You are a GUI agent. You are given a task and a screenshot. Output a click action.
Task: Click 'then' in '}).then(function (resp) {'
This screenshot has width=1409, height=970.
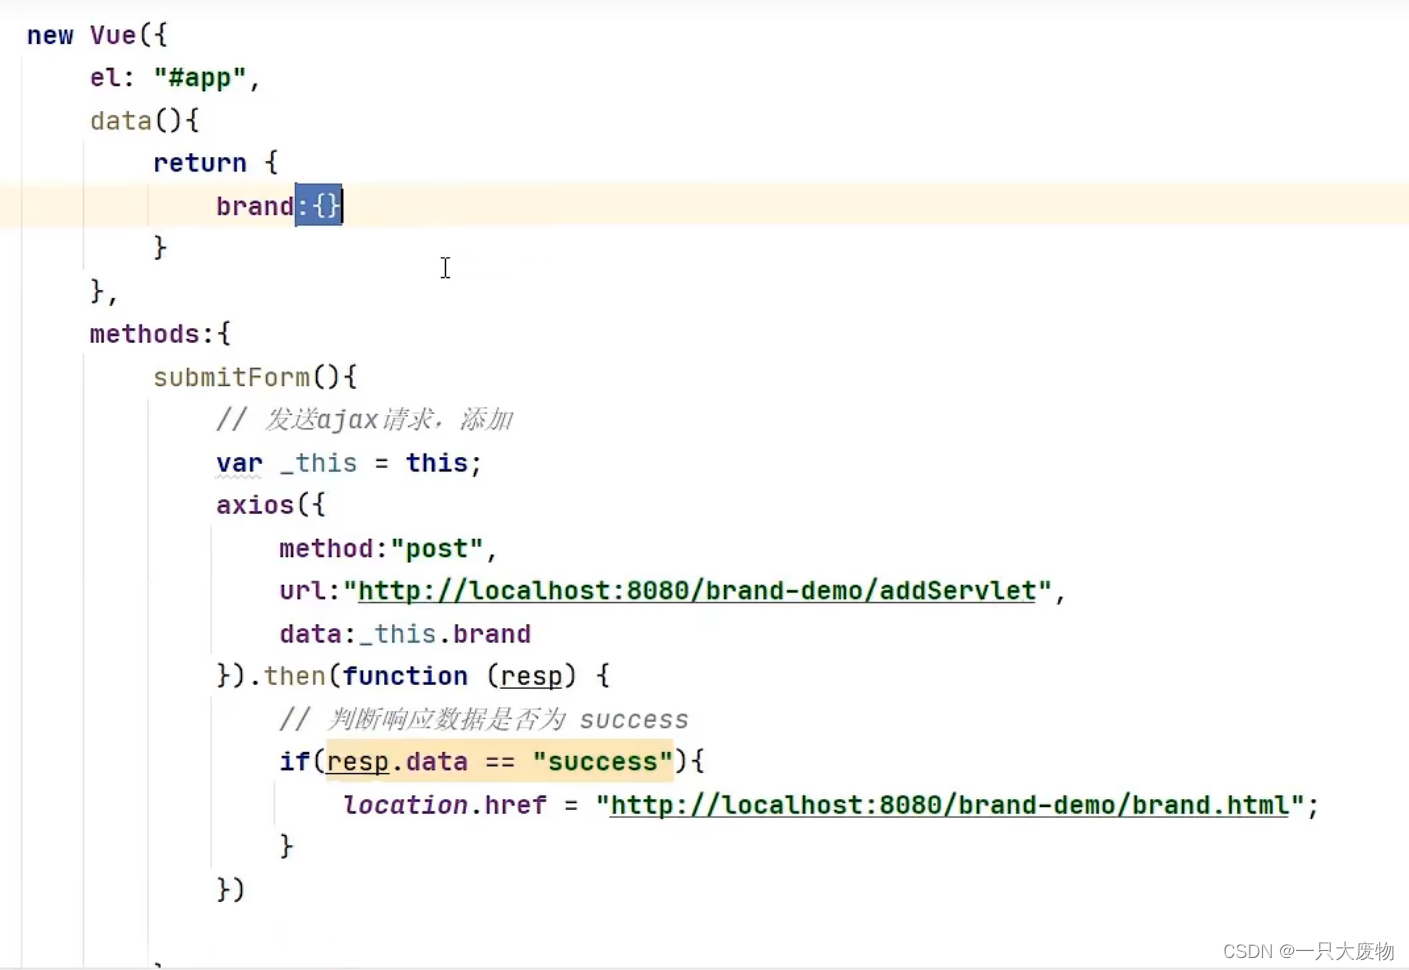(294, 676)
